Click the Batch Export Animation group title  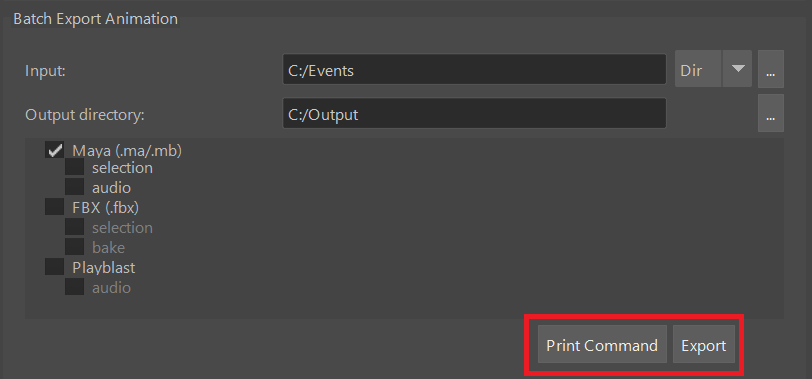[95, 19]
